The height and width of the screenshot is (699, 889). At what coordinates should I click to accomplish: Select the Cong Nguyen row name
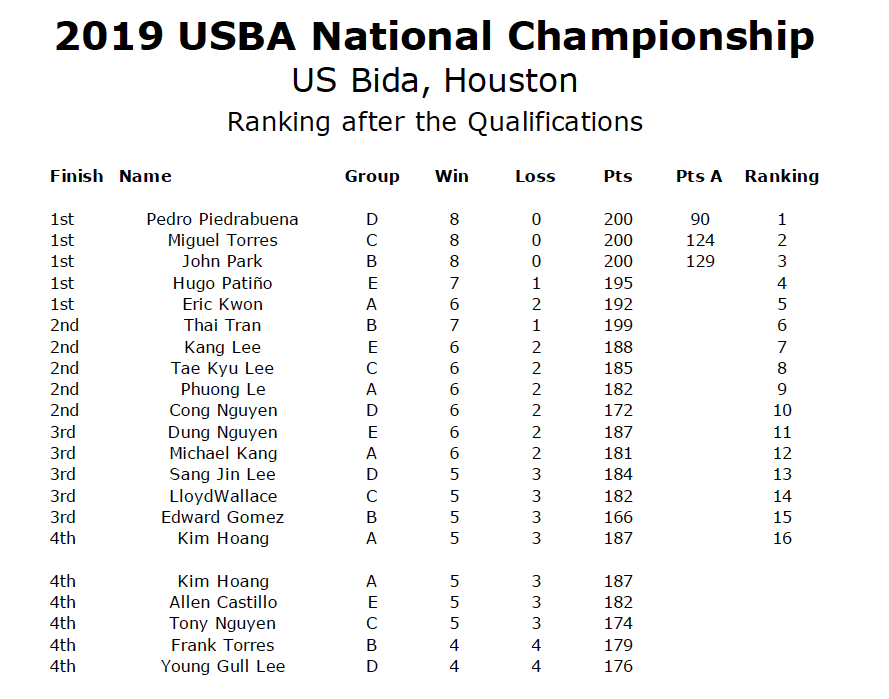(223, 411)
